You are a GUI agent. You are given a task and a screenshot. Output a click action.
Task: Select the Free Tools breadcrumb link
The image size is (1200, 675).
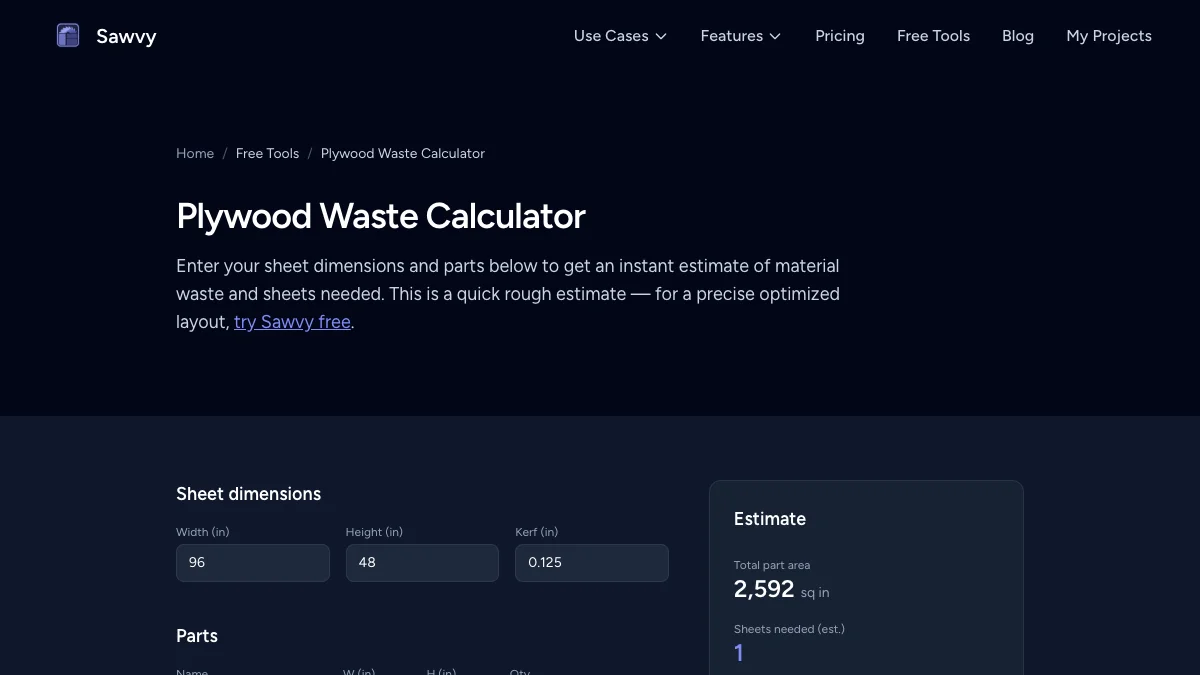(267, 153)
